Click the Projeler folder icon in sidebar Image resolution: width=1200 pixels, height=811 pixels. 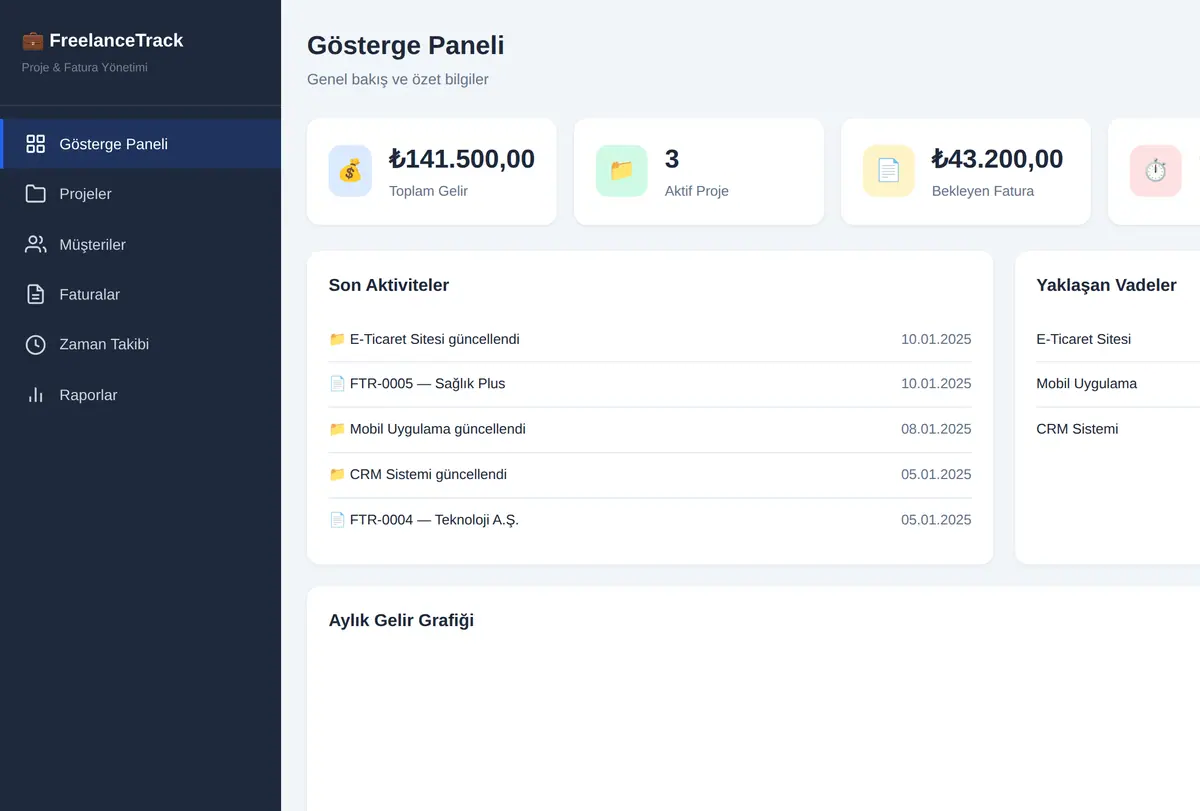click(36, 194)
